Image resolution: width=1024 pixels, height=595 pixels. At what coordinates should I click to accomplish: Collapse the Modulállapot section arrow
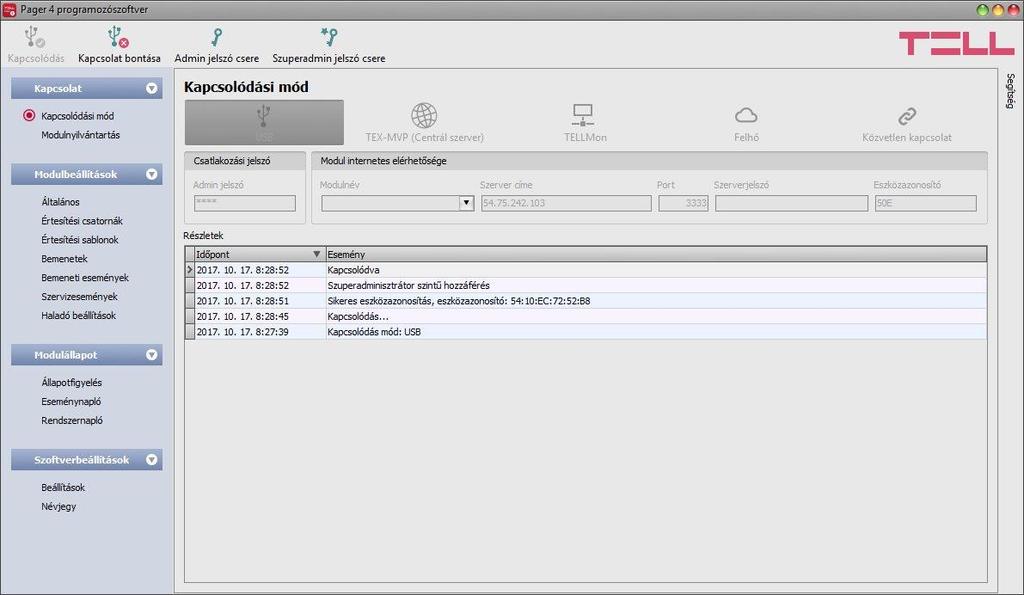(152, 355)
